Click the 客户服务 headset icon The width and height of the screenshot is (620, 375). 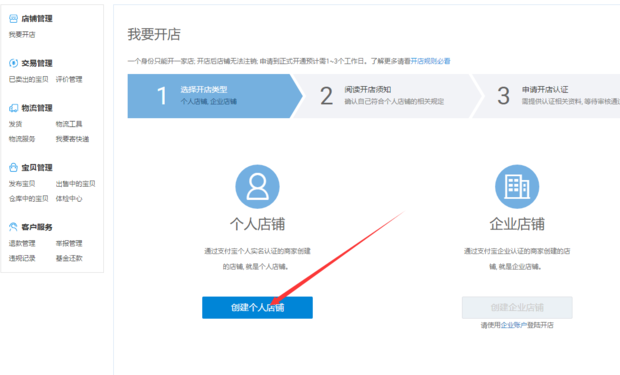(13, 227)
